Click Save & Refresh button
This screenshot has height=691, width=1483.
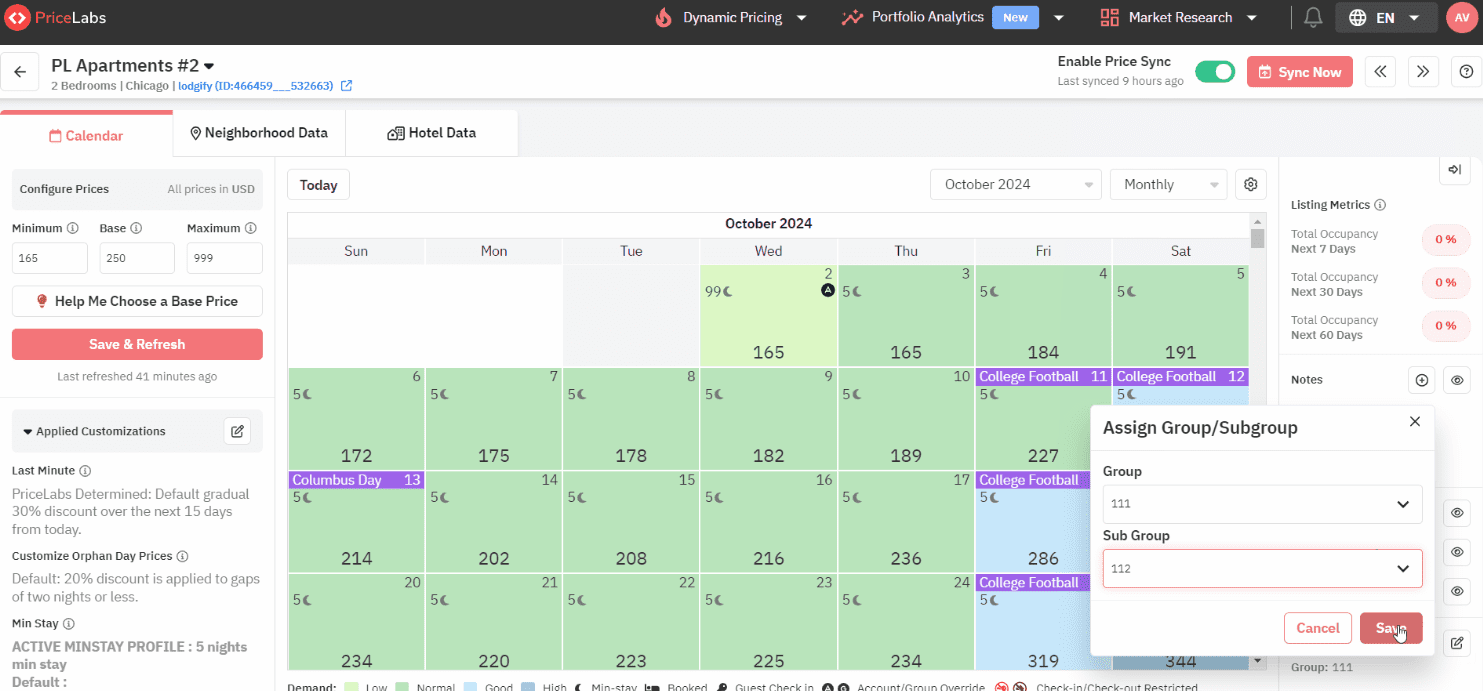click(x=137, y=344)
